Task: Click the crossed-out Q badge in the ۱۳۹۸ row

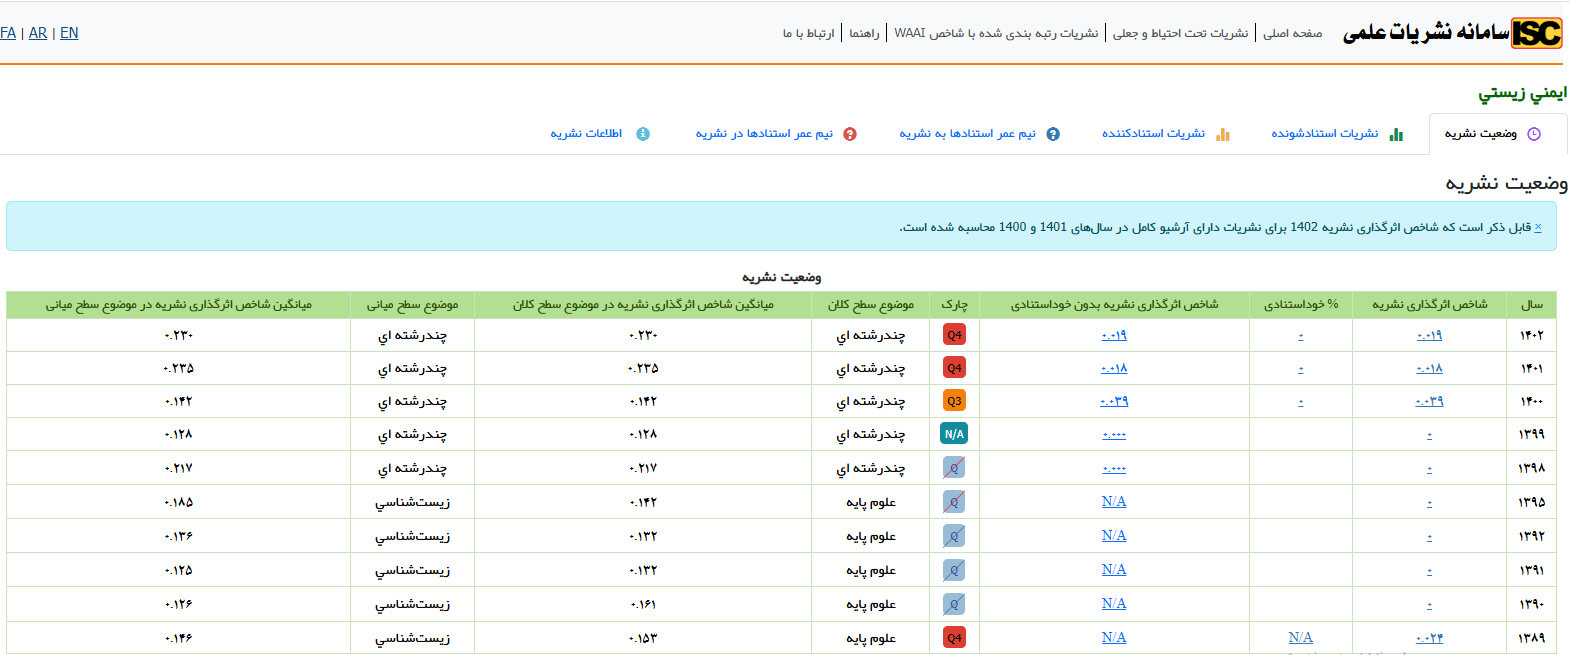Action: [x=954, y=468]
